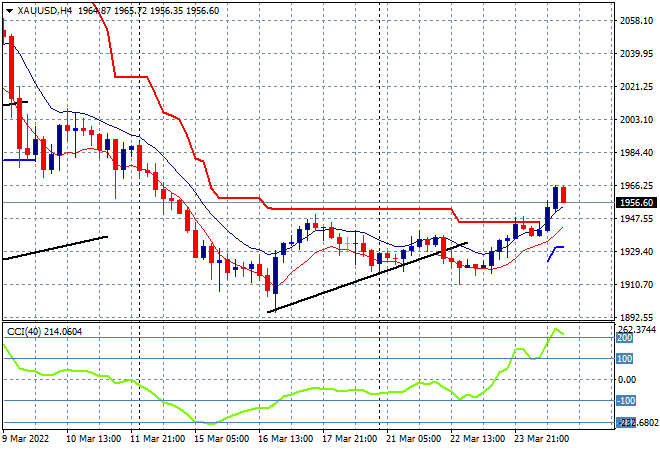This screenshot has height=450, width=660.
Task: Click the 10 Mar 13:00 time label
Action: 93,439
